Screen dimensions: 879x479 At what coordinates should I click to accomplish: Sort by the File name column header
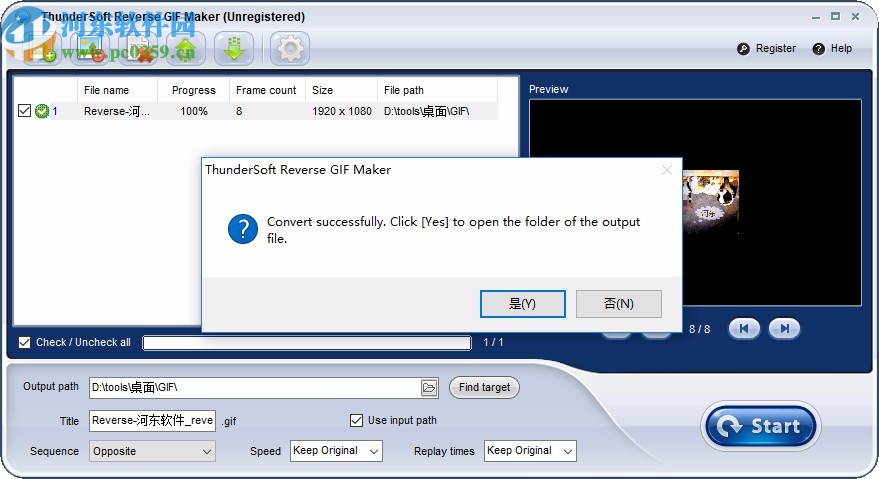[117, 90]
